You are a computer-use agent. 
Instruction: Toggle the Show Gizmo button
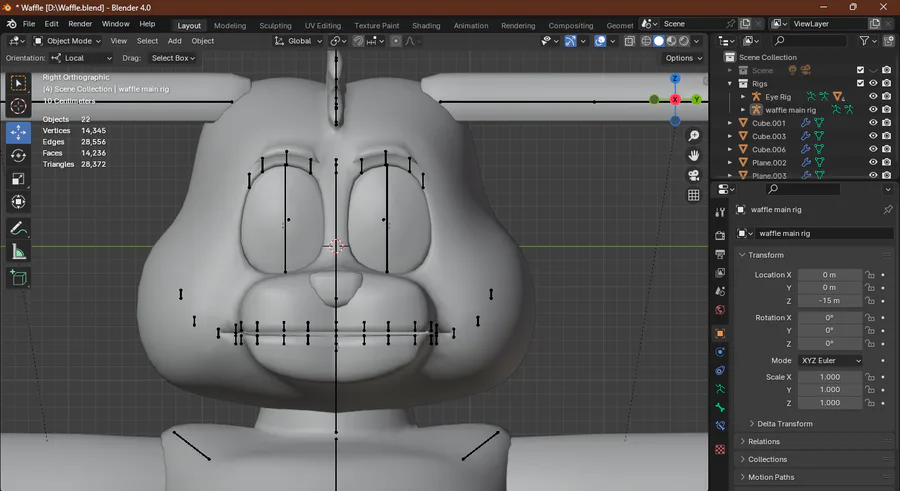coord(570,41)
